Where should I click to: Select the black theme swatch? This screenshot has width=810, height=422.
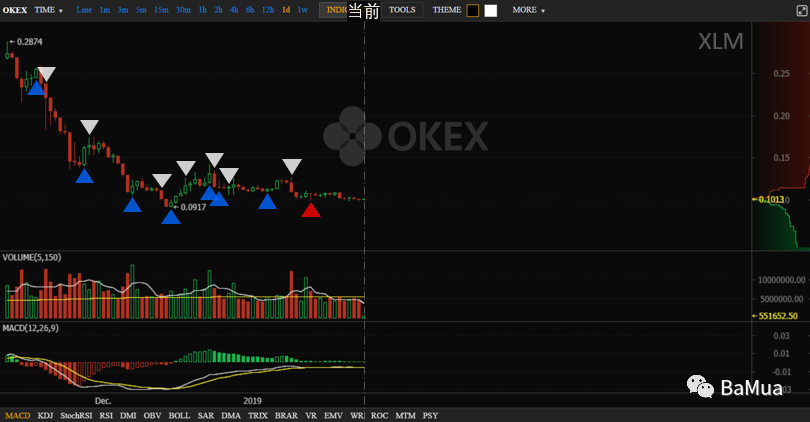coord(473,10)
